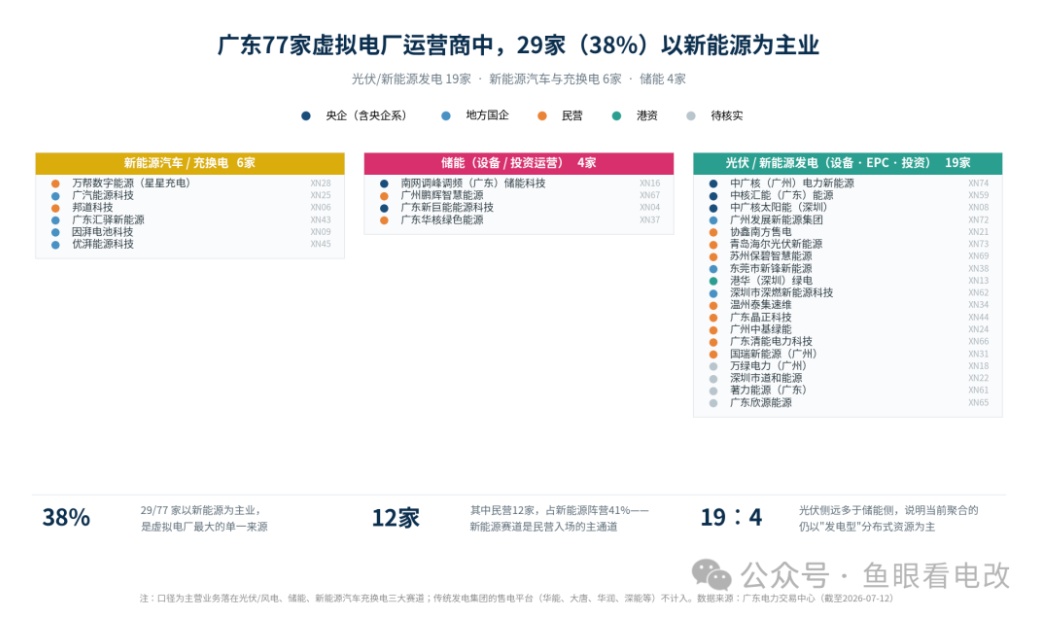Click the orange 民营 legend dot
The image size is (1041, 627).
(542, 116)
